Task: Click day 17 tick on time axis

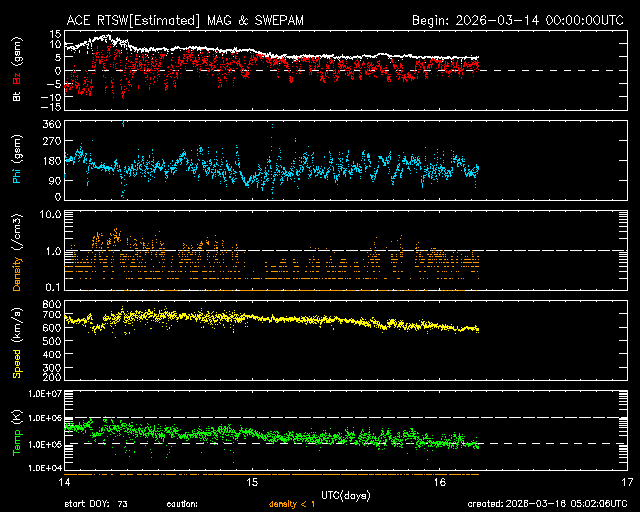Action: coord(626,482)
